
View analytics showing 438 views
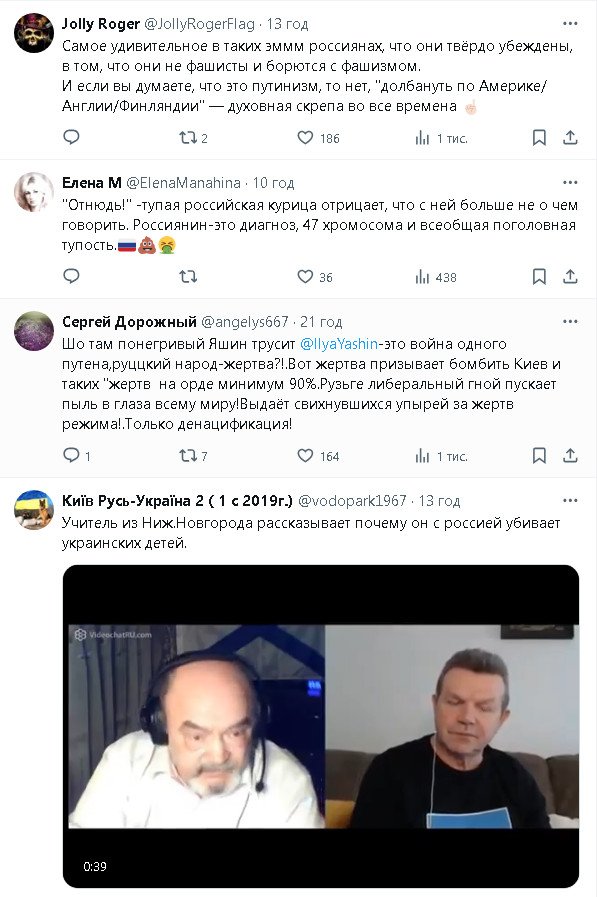[x=436, y=277]
